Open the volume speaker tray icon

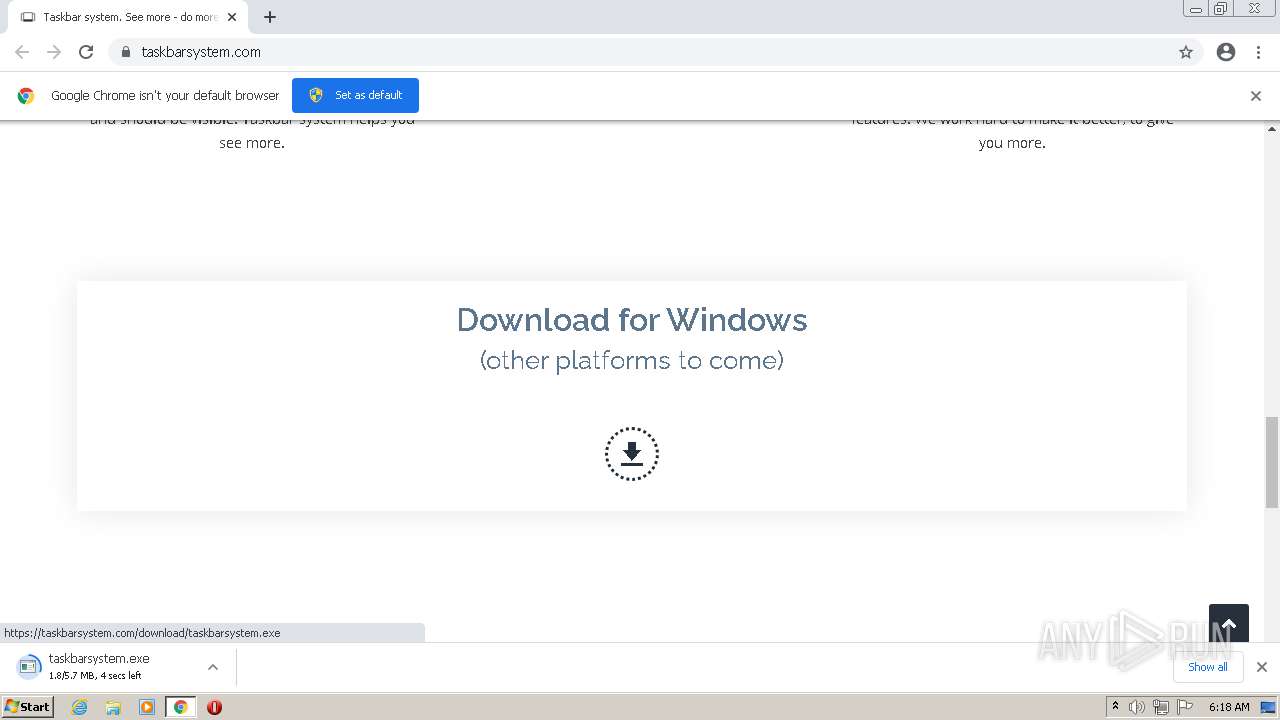pos(1137,707)
